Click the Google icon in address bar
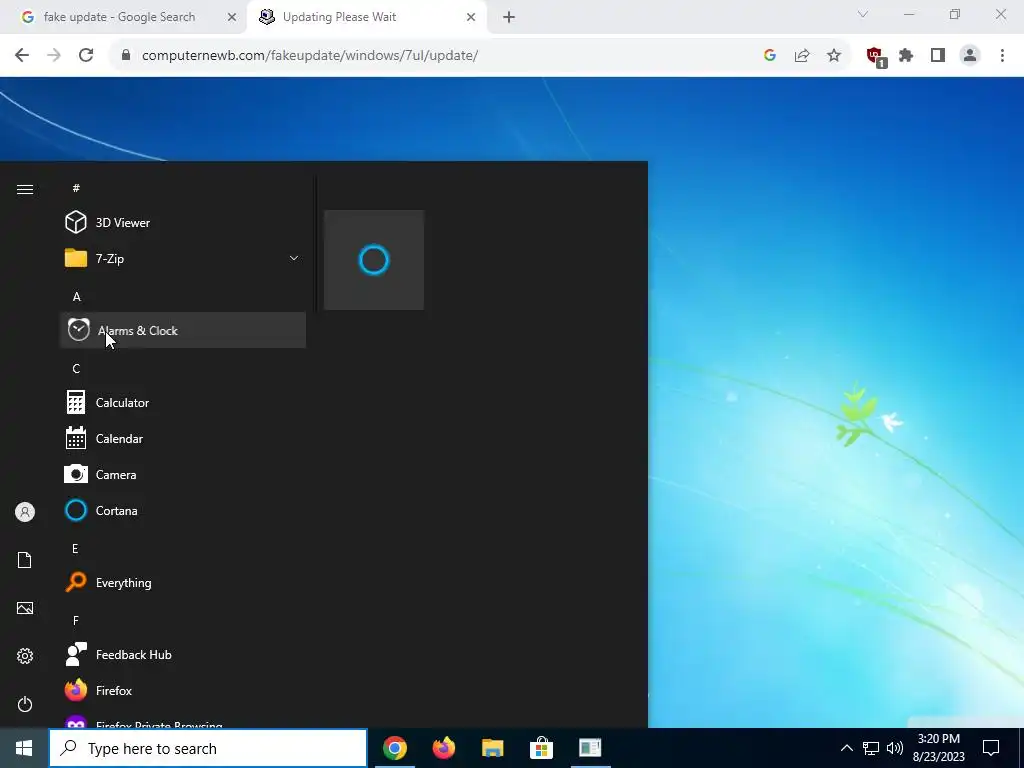 (770, 56)
